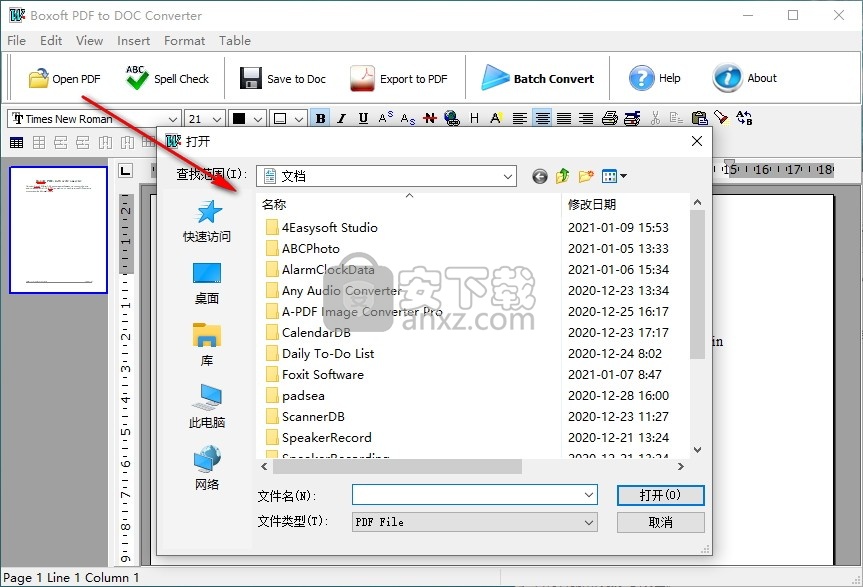Toggle underline formatting
The height and width of the screenshot is (587, 863).
tap(363, 118)
